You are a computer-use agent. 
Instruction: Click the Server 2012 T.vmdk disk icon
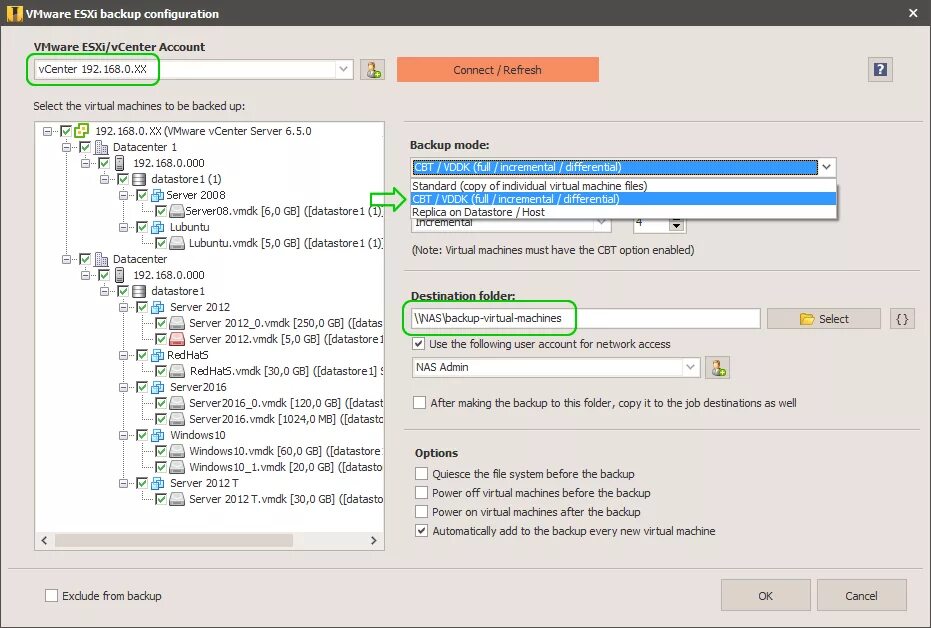[176, 499]
